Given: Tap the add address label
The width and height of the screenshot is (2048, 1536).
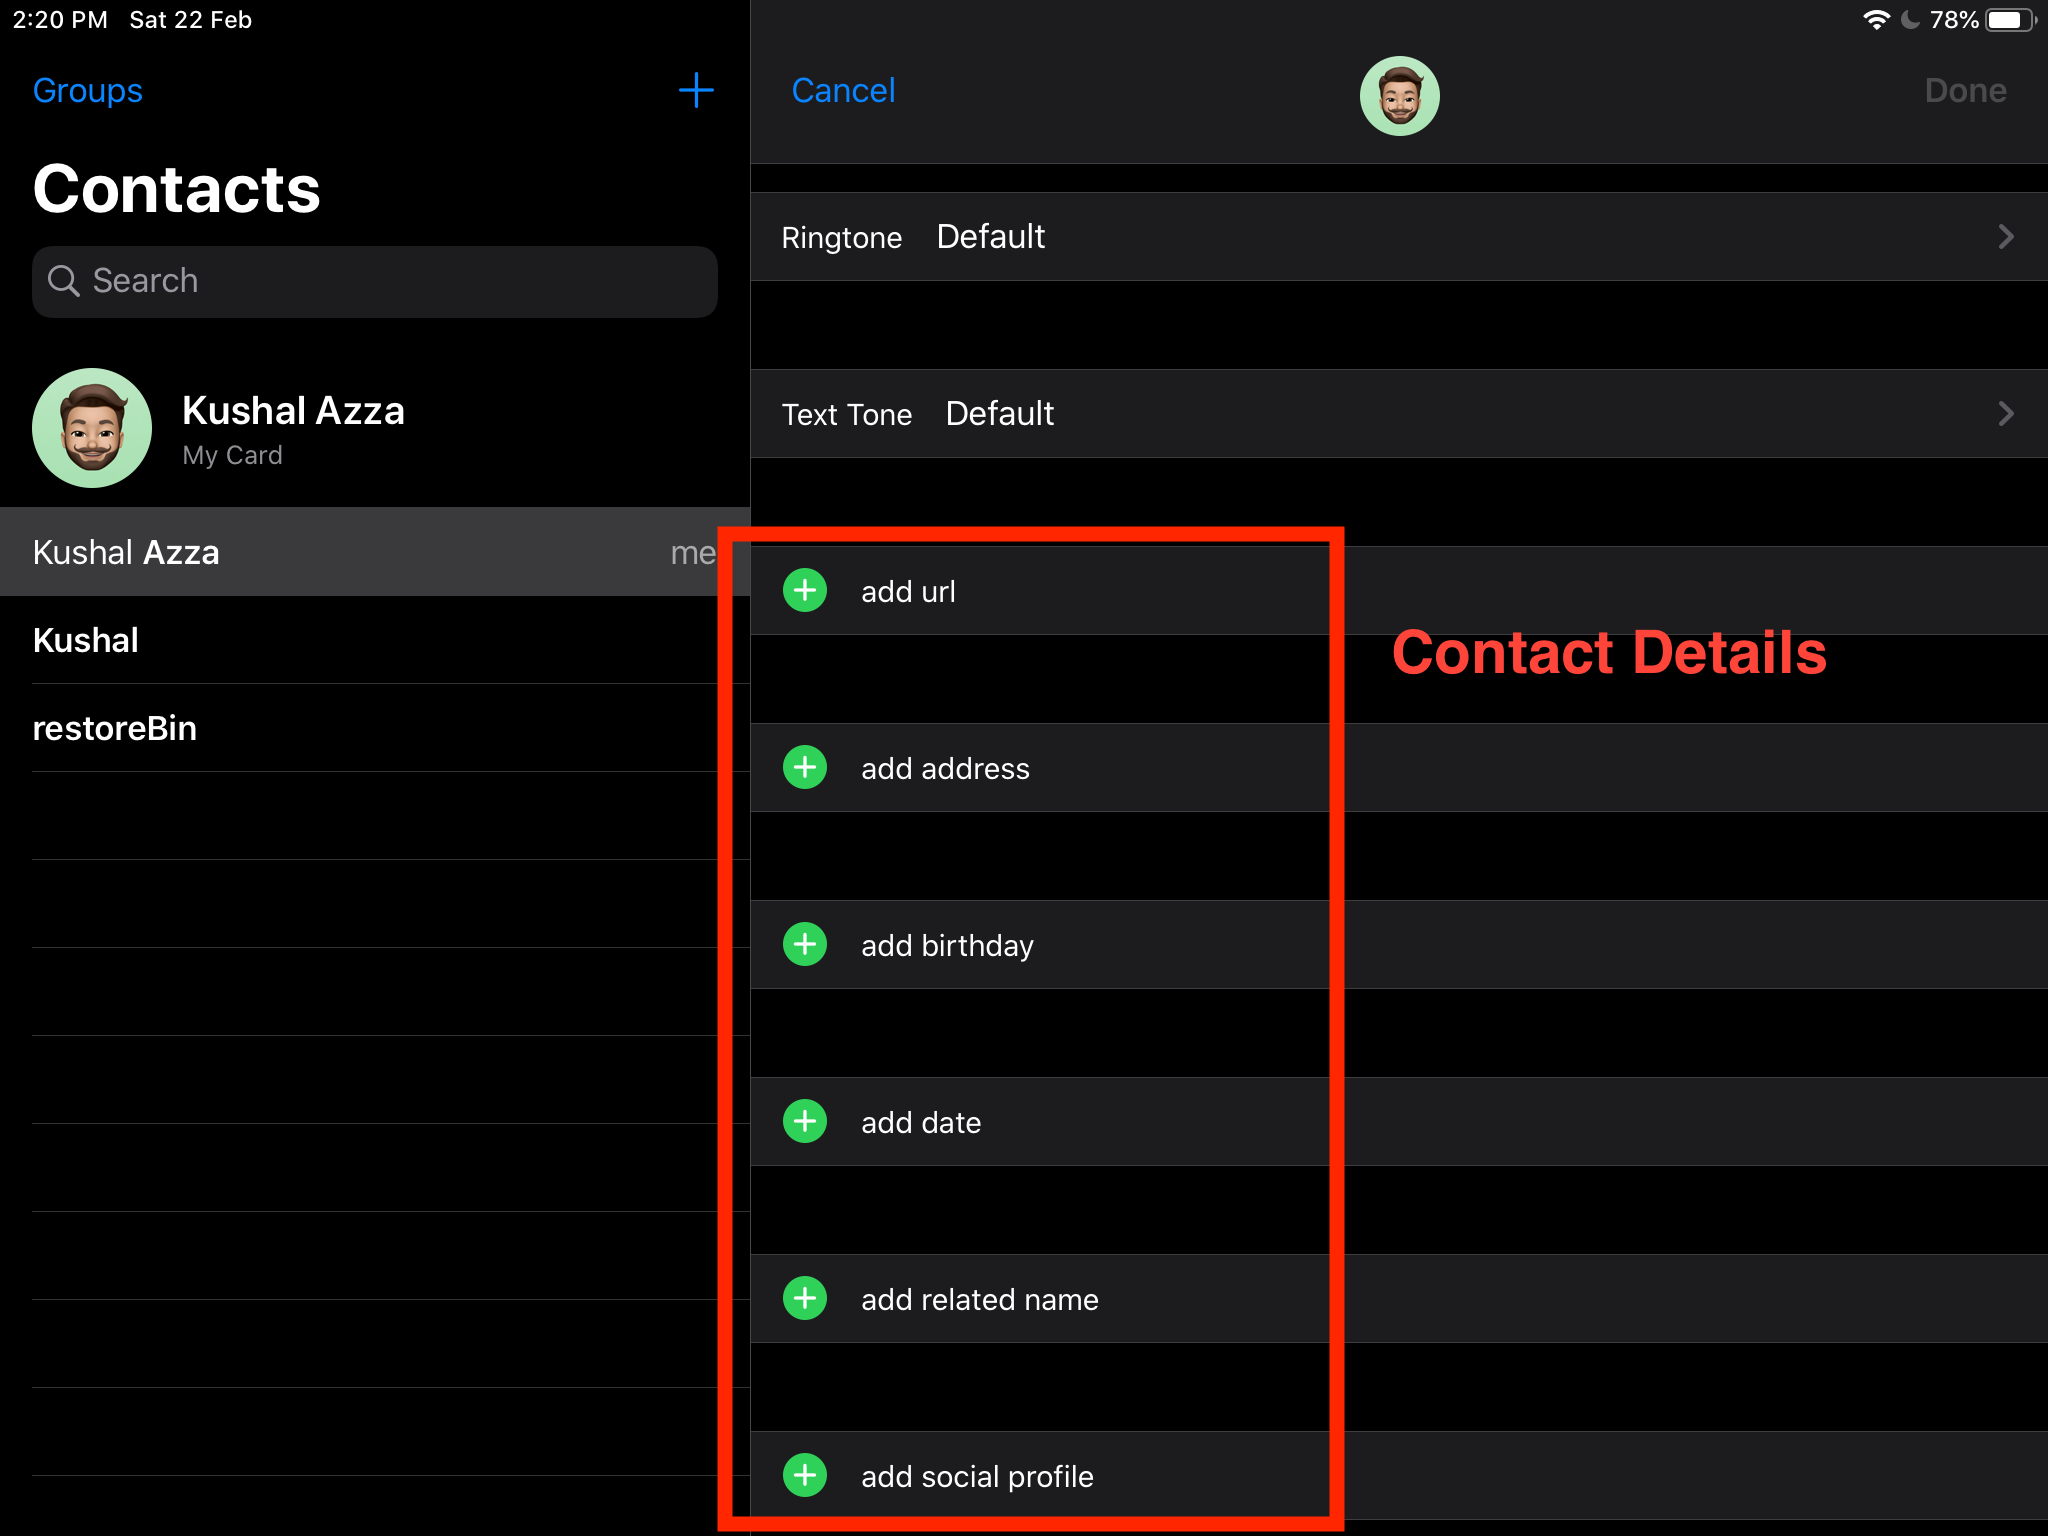Looking at the screenshot, I should pyautogui.click(x=945, y=768).
